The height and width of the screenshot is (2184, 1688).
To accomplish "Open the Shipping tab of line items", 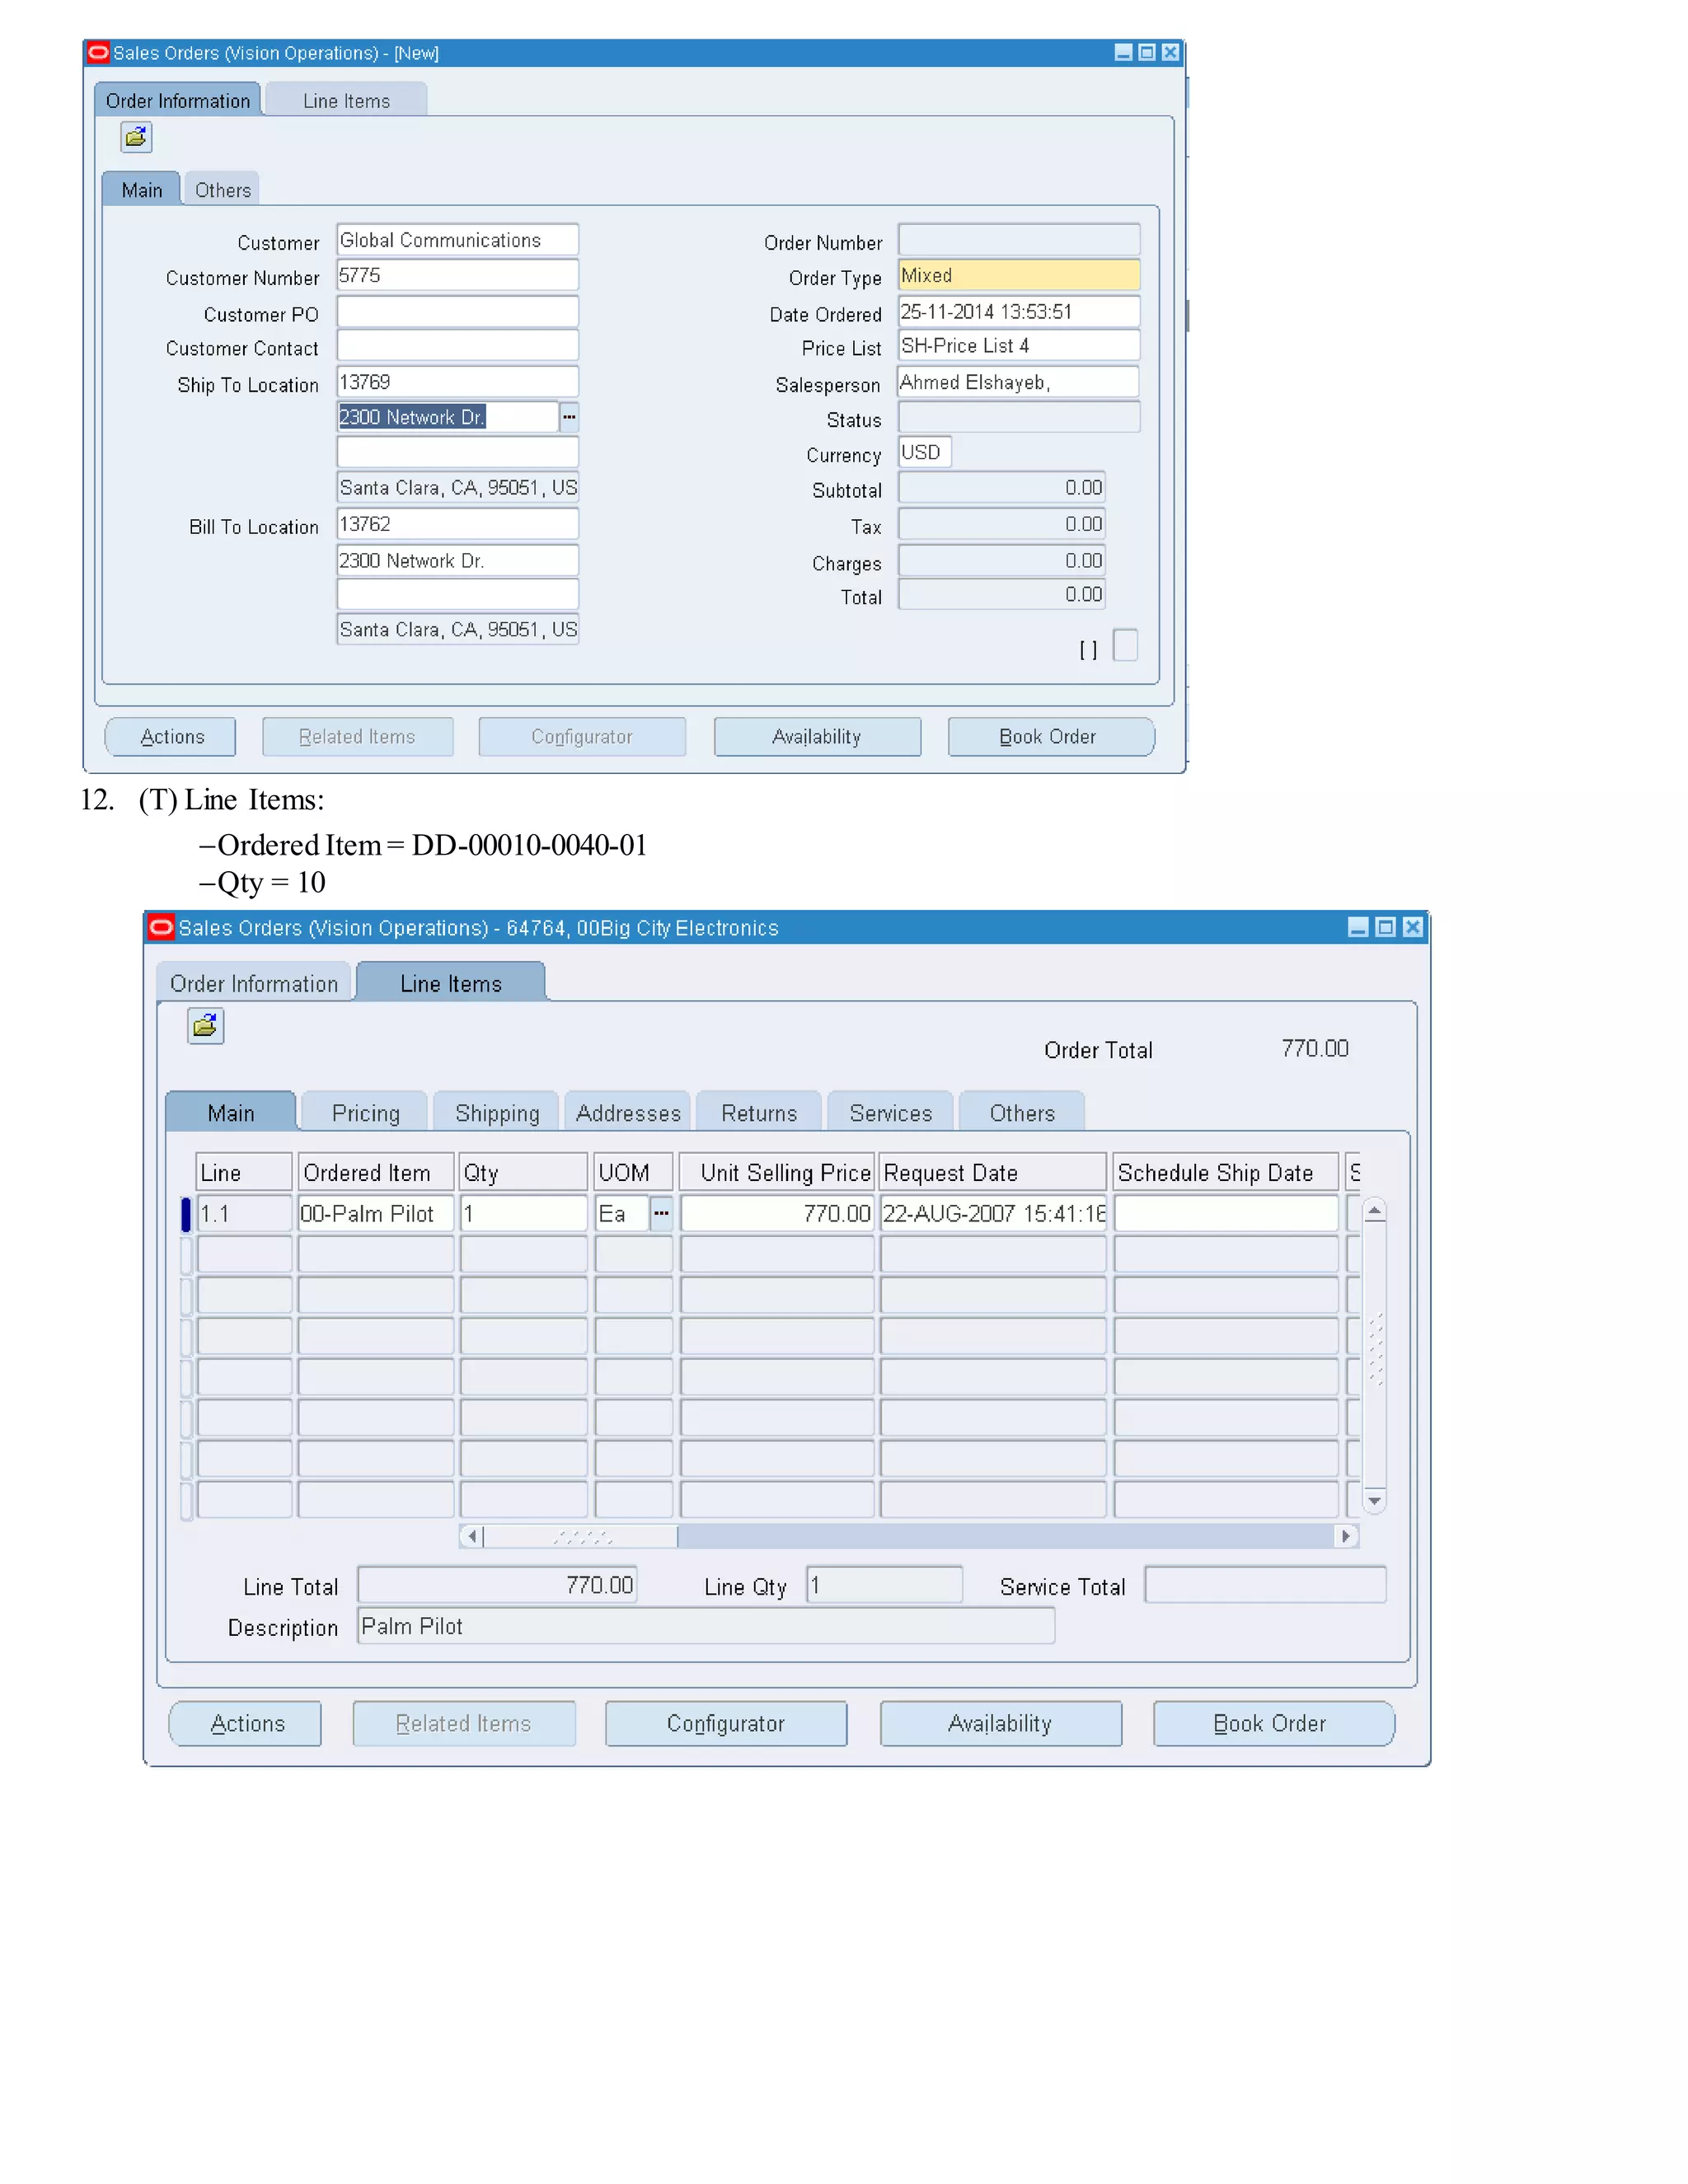I will pyautogui.click(x=497, y=1113).
